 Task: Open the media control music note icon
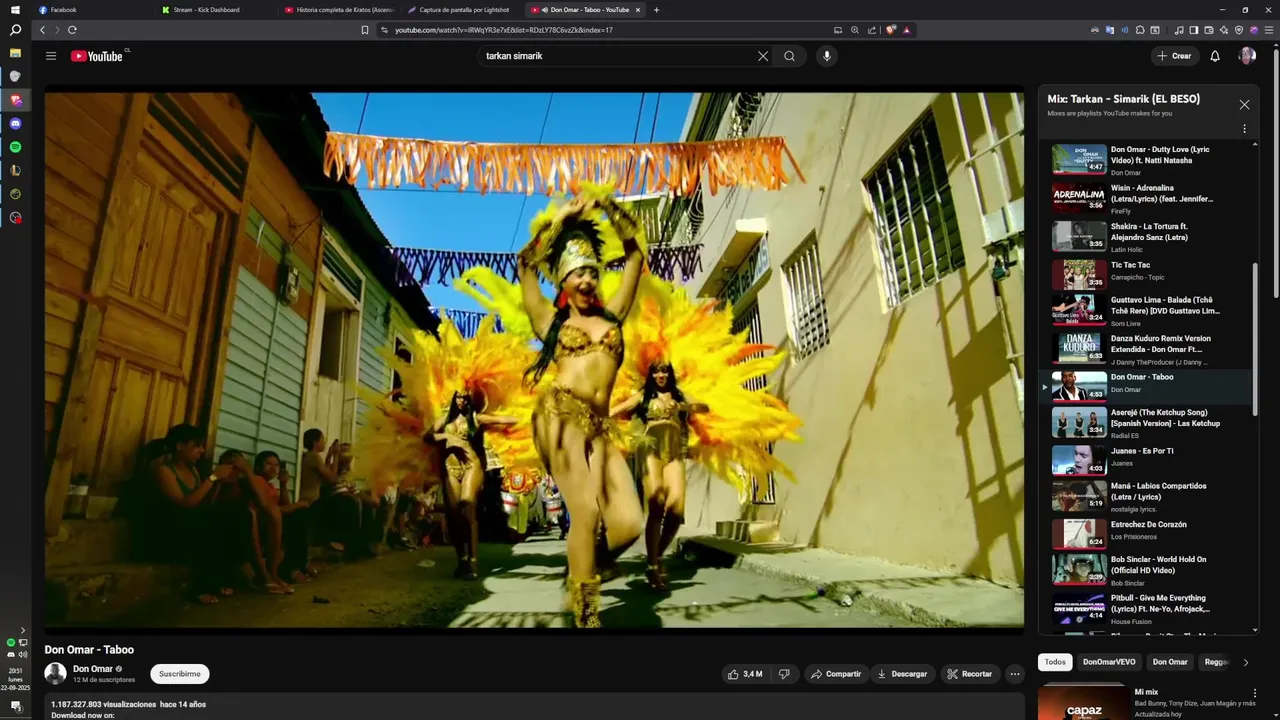coord(1179,30)
